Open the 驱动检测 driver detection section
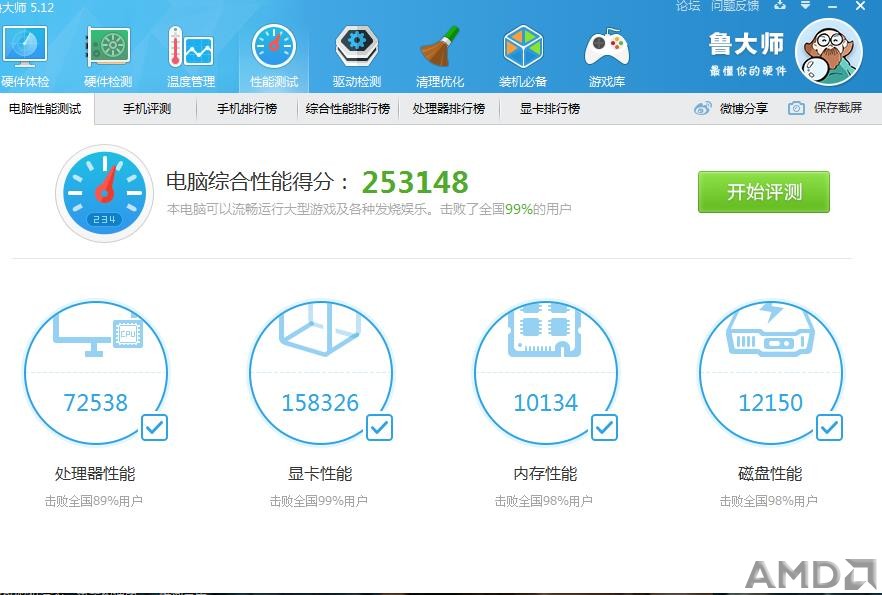 pos(357,57)
